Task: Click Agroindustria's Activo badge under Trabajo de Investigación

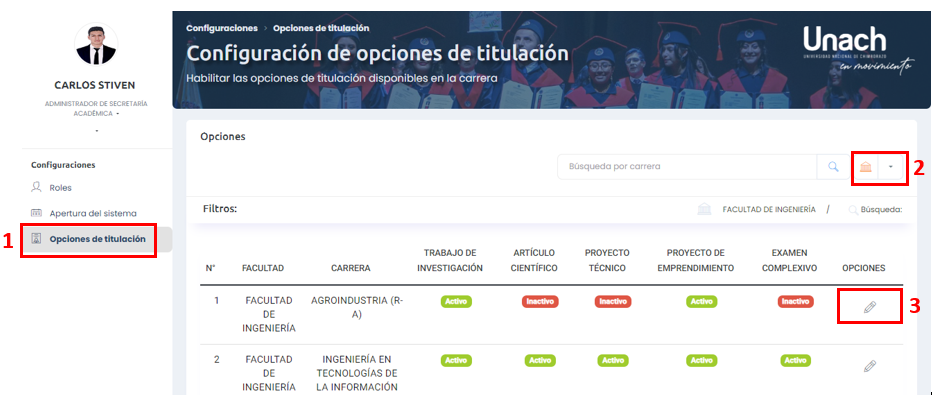Action: point(456,302)
